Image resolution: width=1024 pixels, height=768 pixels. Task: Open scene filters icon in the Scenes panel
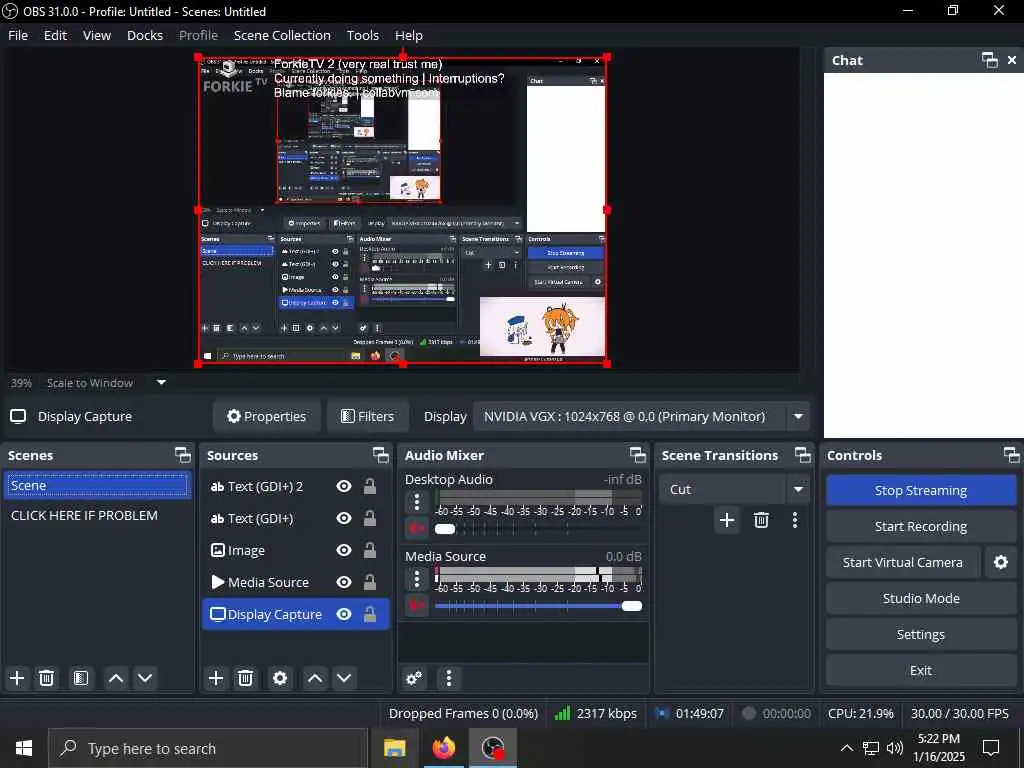pos(80,679)
